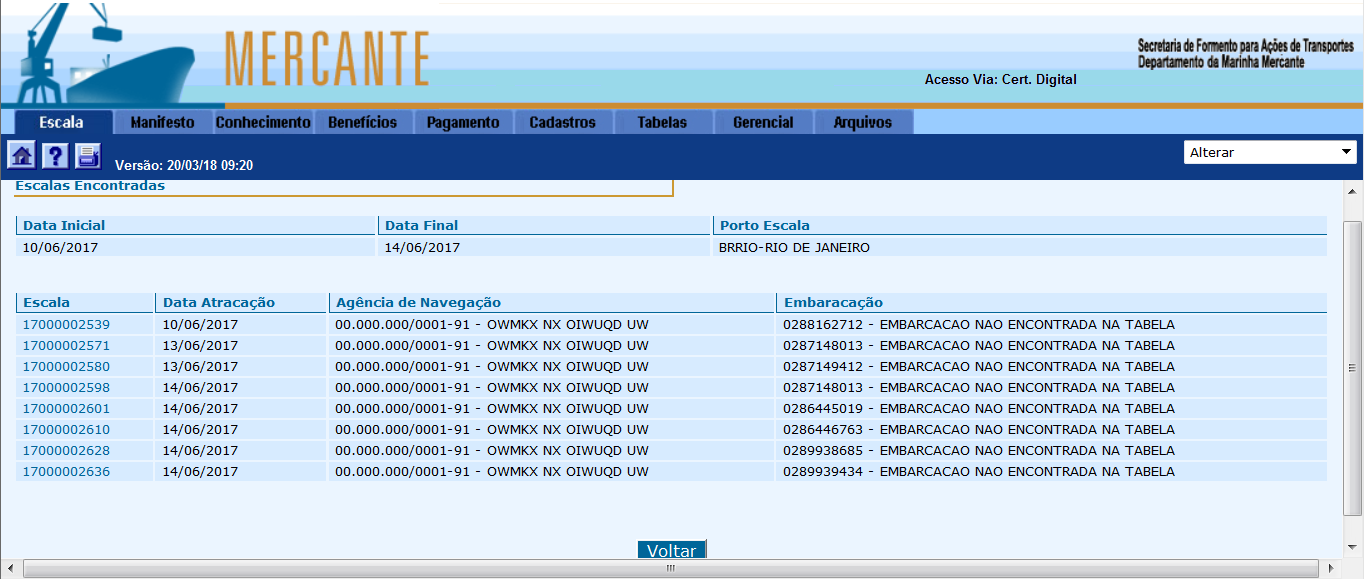Open the Help question mark icon
This screenshot has height=579, width=1365.
click(56, 156)
